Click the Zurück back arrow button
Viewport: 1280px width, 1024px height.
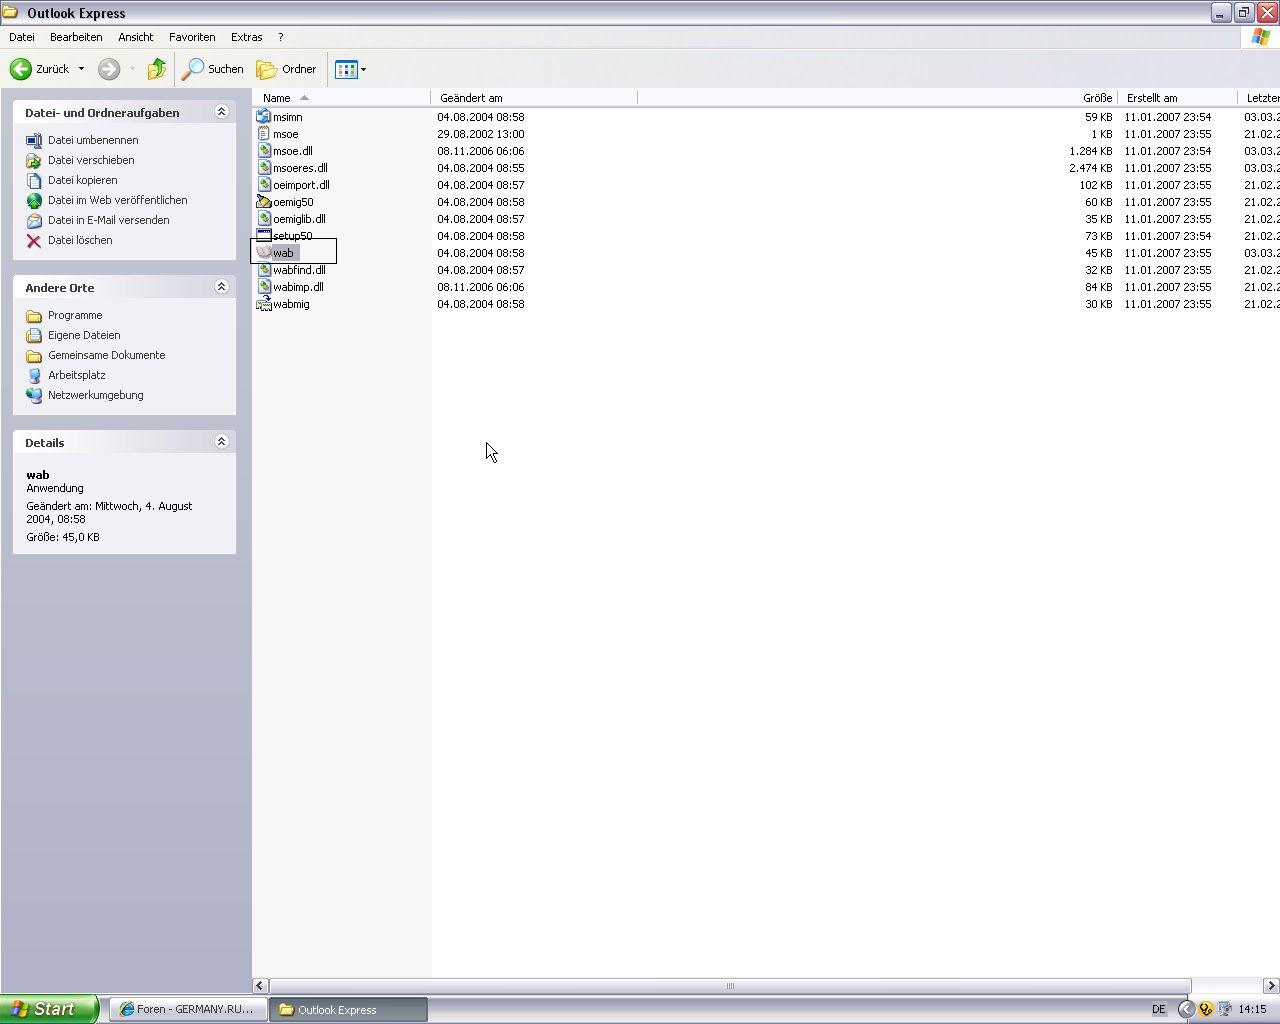[40, 69]
